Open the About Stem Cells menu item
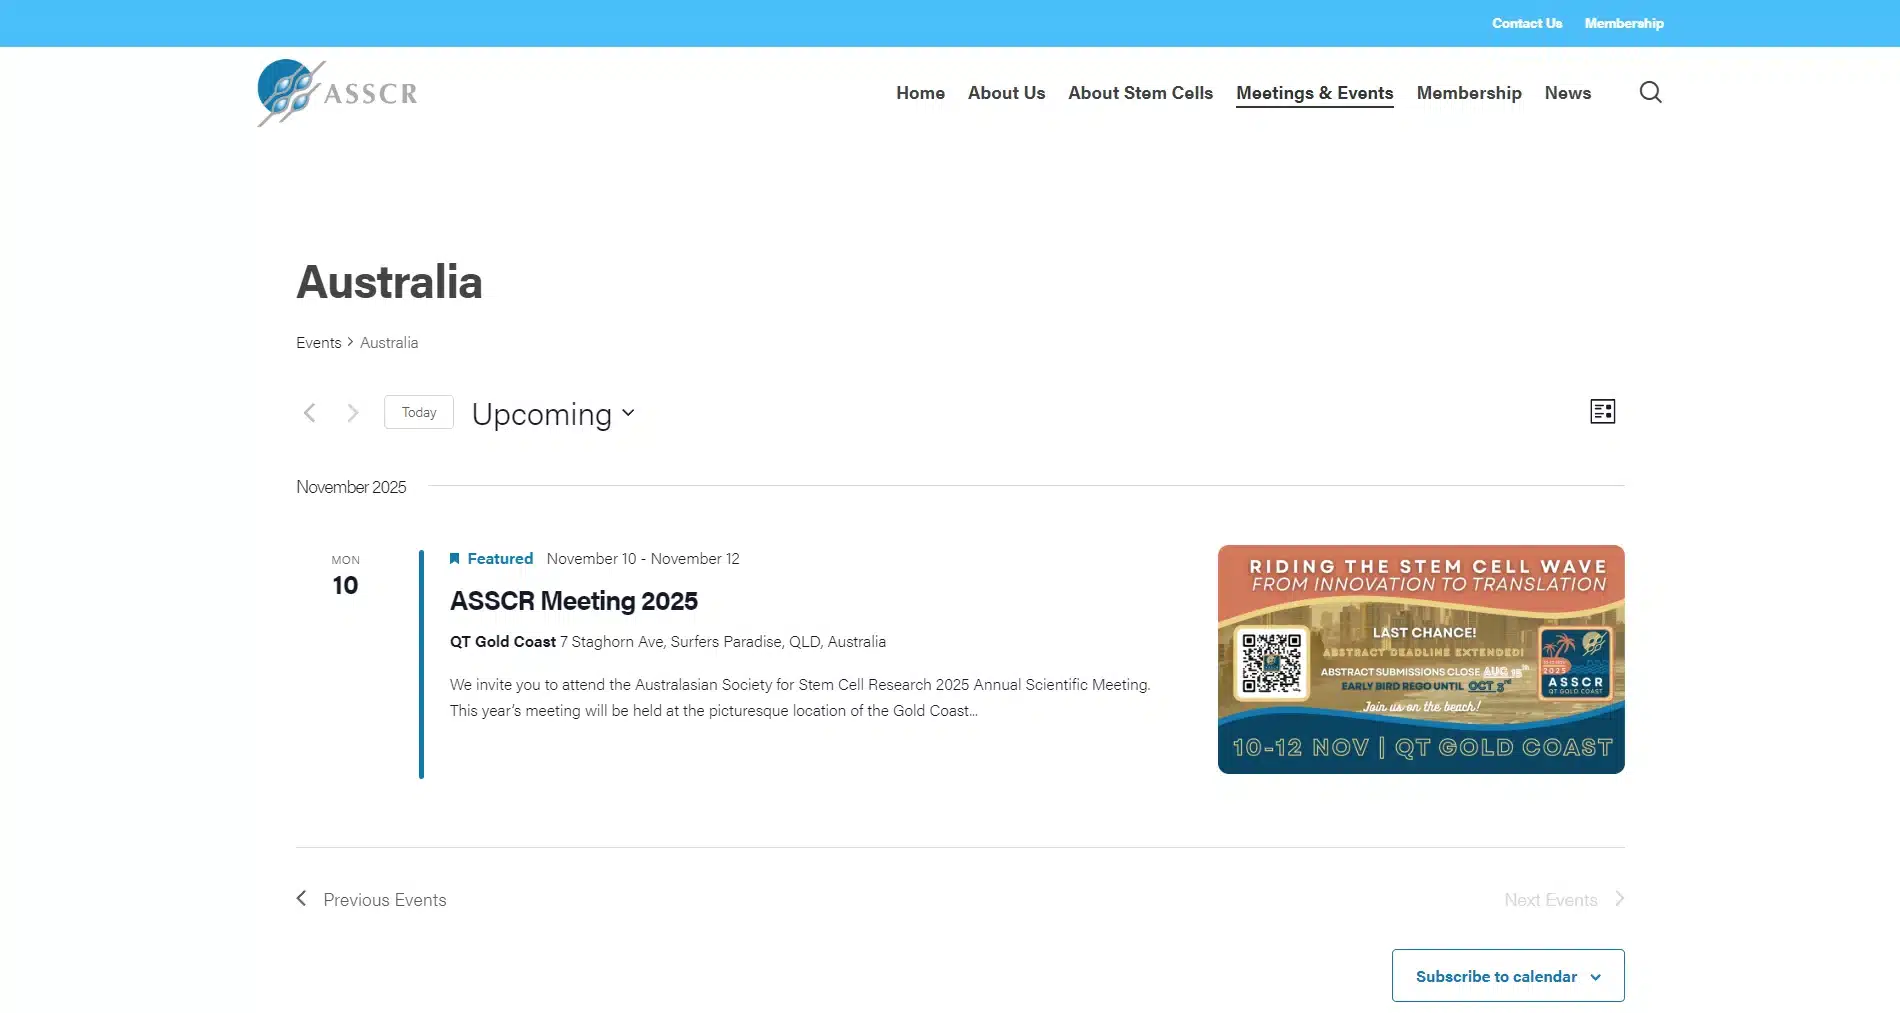The height and width of the screenshot is (1013, 1900). (x=1140, y=93)
